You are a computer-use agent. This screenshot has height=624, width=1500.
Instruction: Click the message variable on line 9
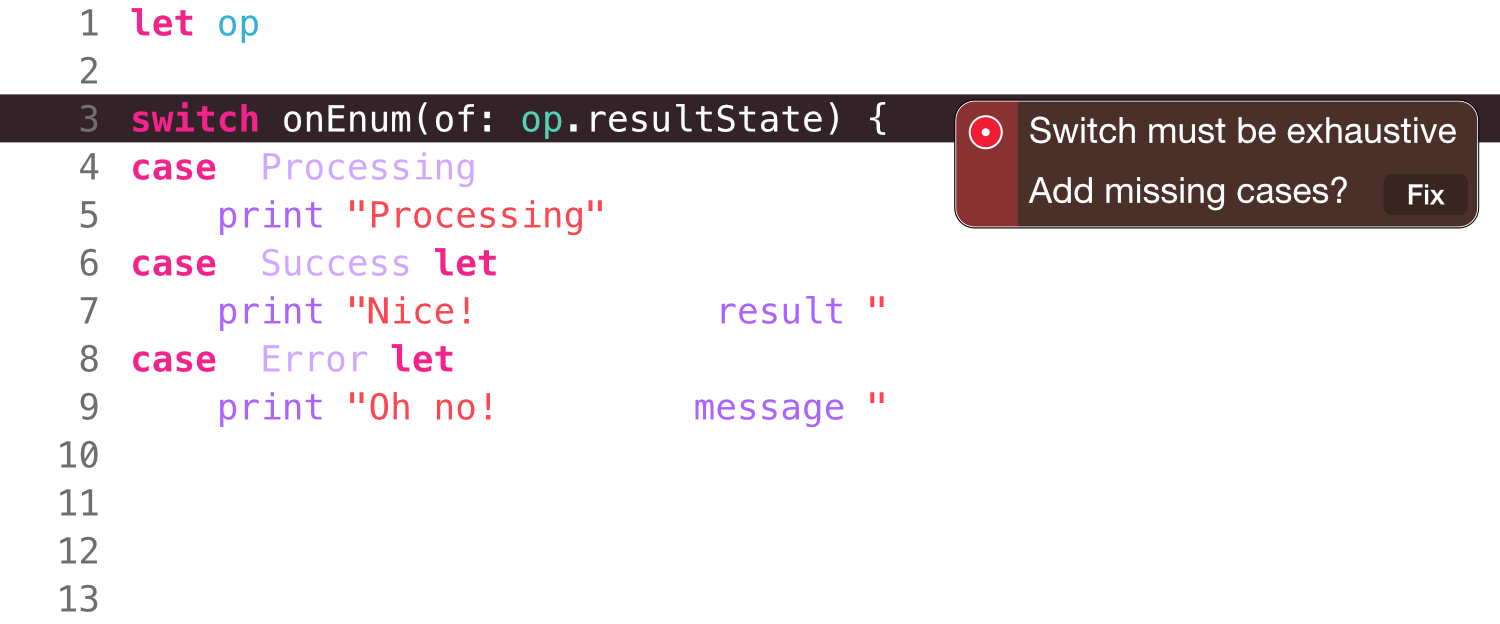(769, 407)
